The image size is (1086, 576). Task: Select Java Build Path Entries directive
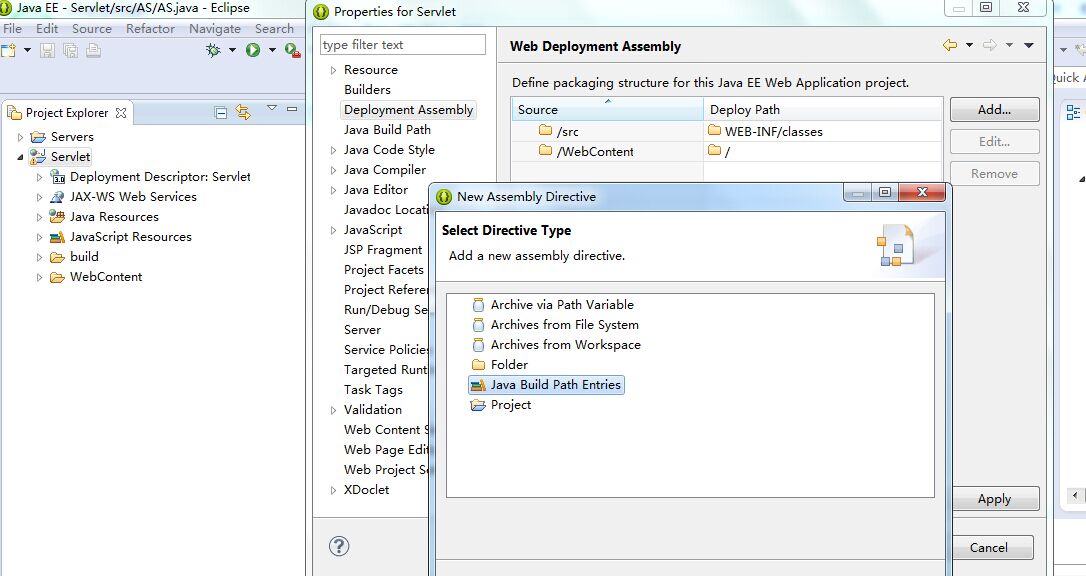[547, 385]
